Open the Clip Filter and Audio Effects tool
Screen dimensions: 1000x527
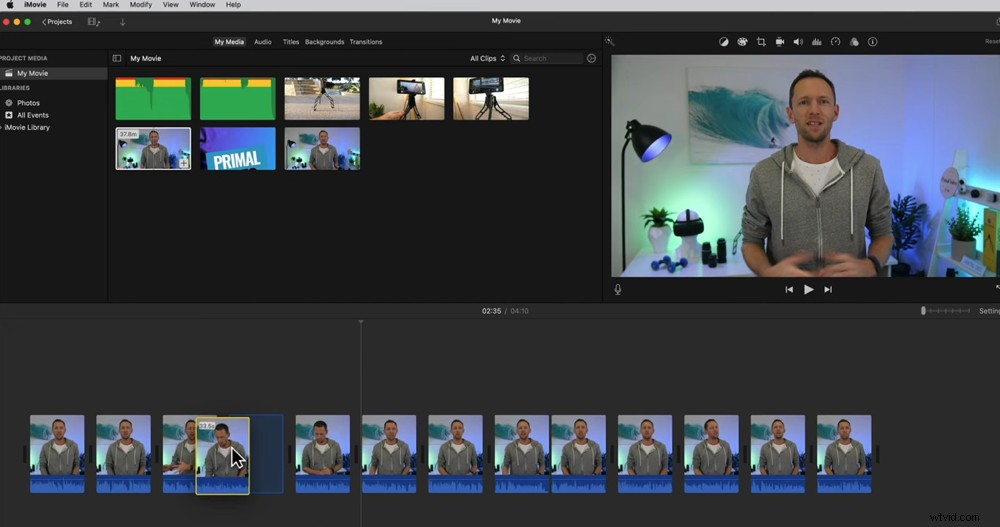click(854, 41)
